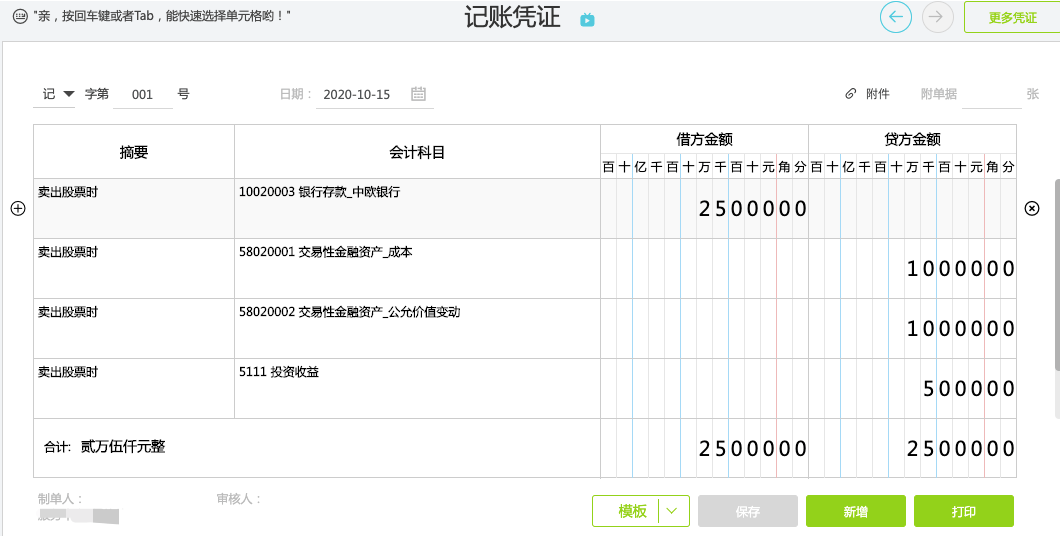Click the green 新增 button
This screenshot has height=536, width=1060.
(855, 511)
